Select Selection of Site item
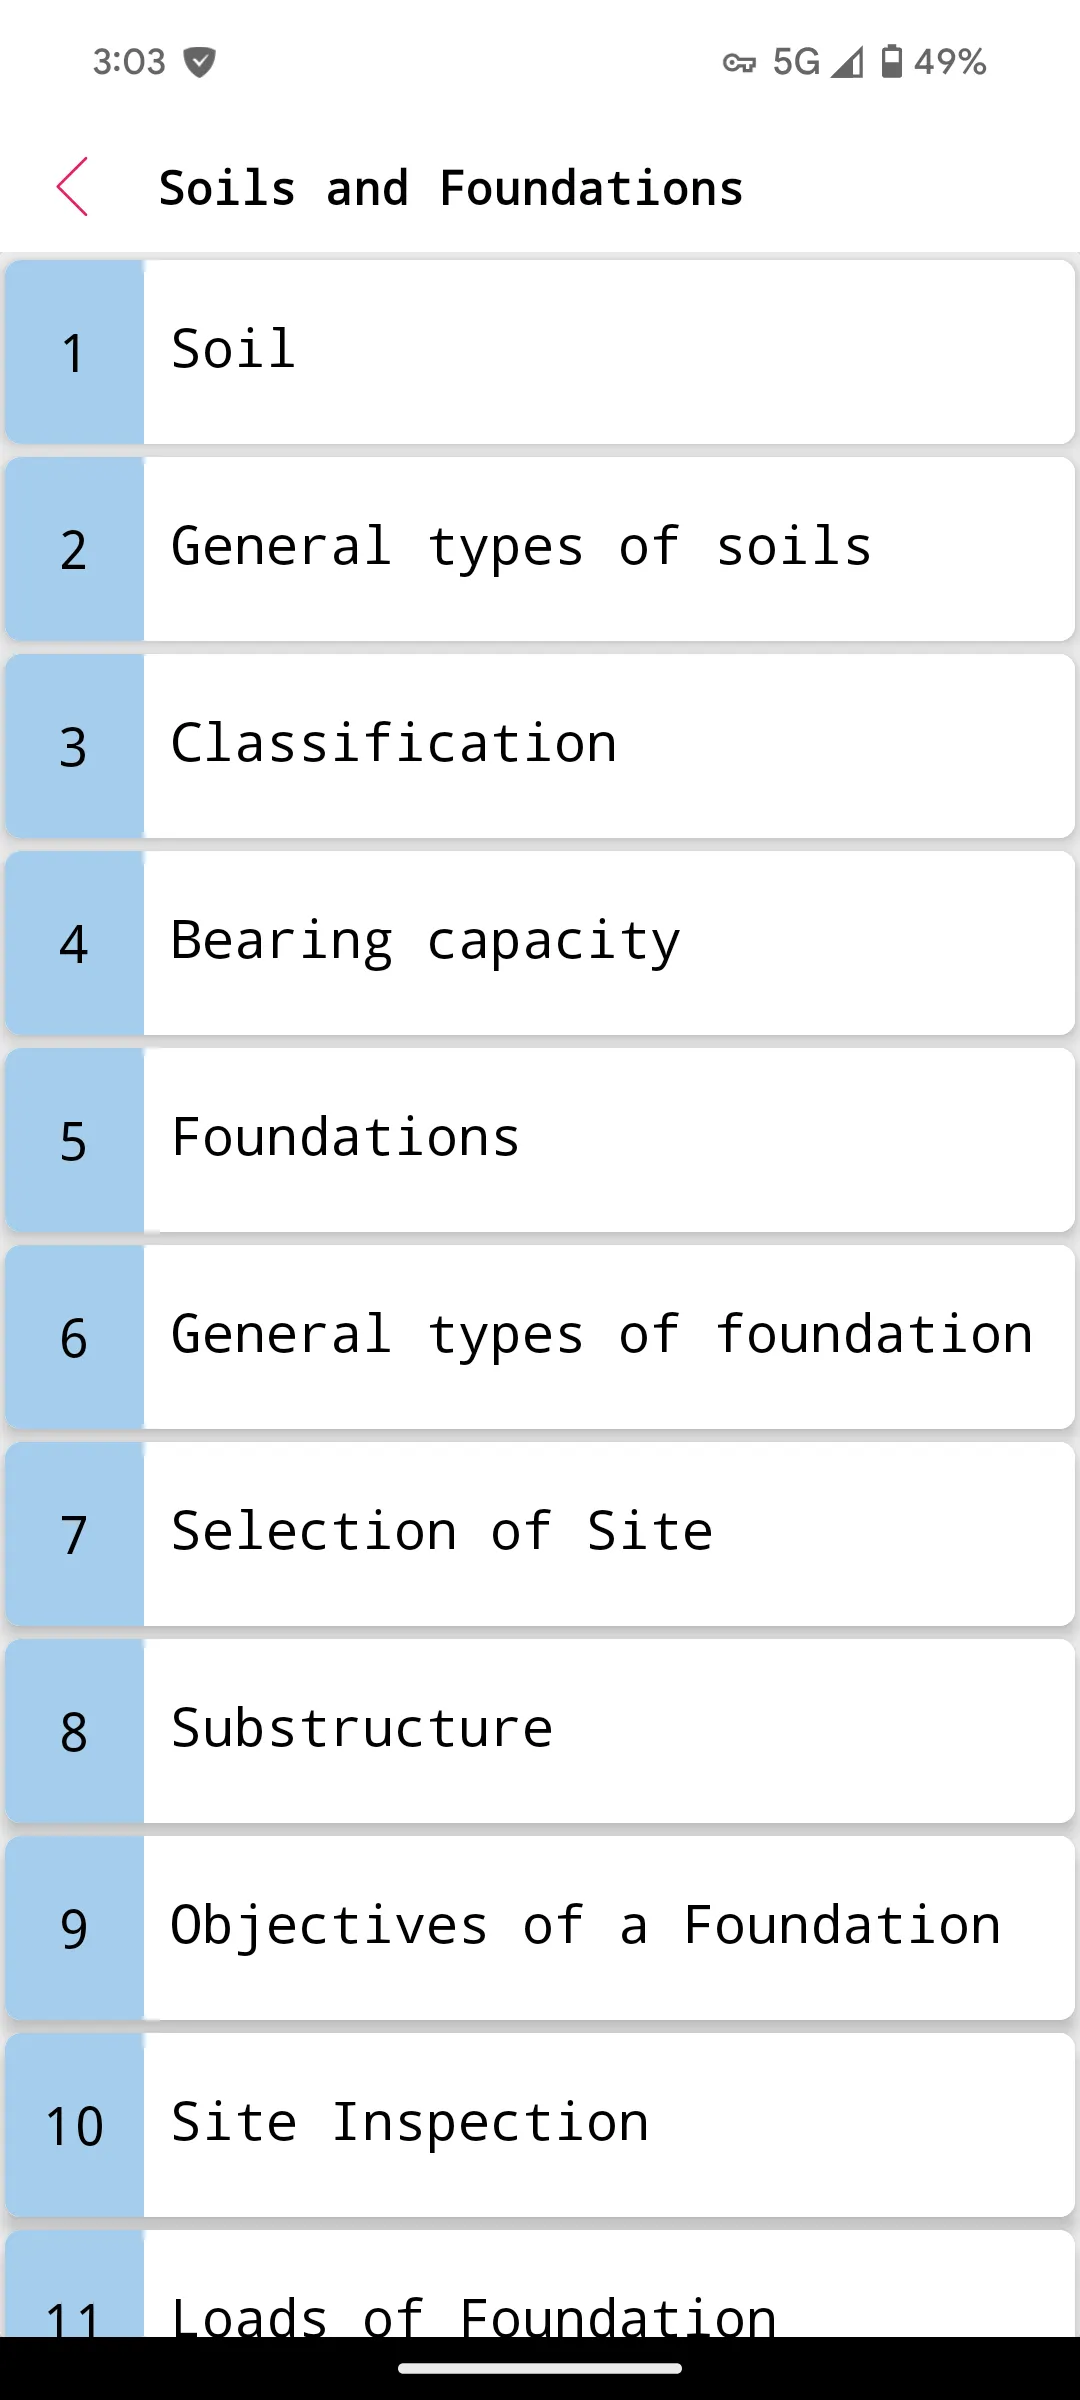This screenshot has height=2400, width=1080. [x=540, y=1534]
